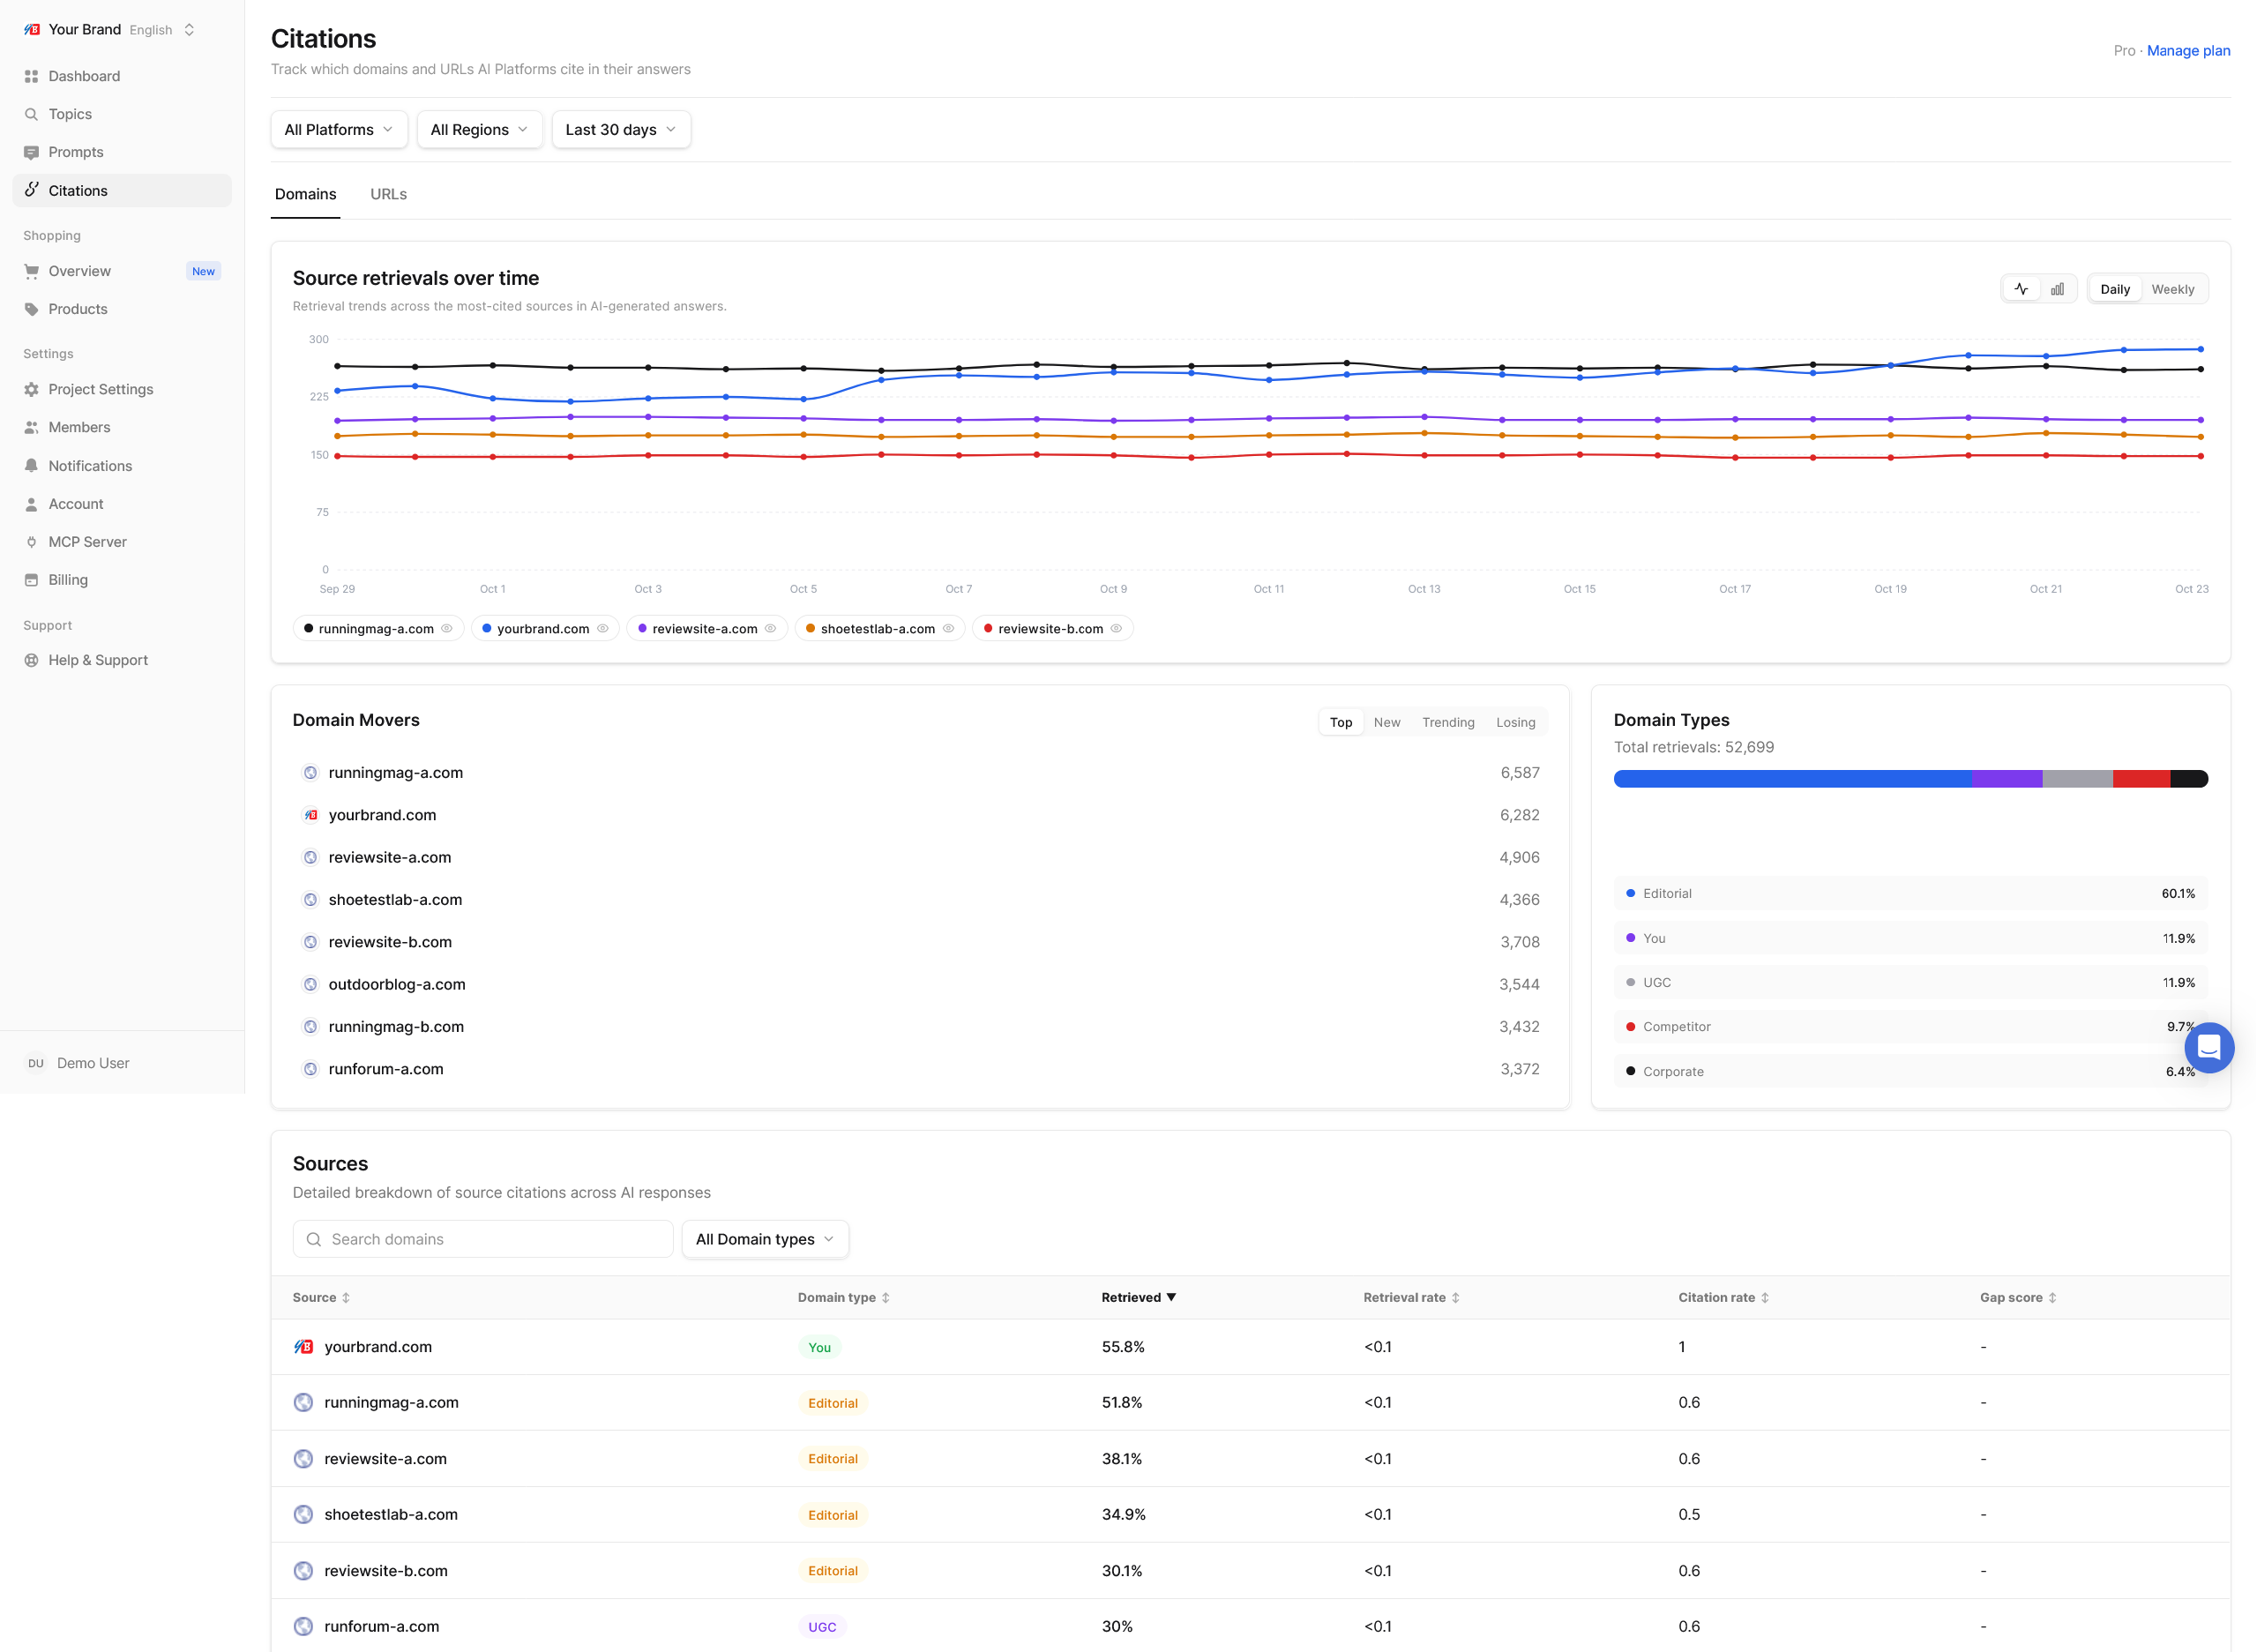2257x1652 pixels.
Task: Open Project Settings gear icon
Action: point(31,389)
